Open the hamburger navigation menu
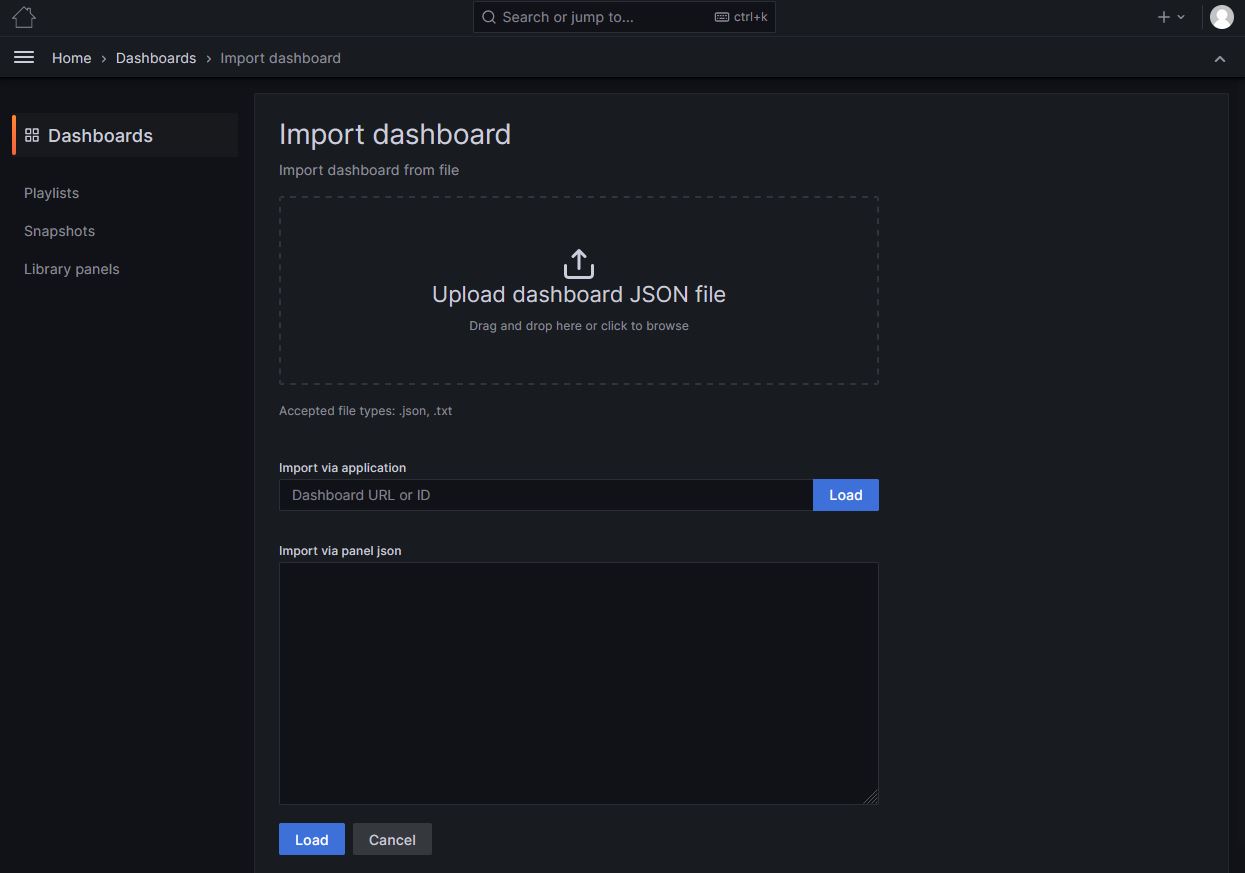 24,58
